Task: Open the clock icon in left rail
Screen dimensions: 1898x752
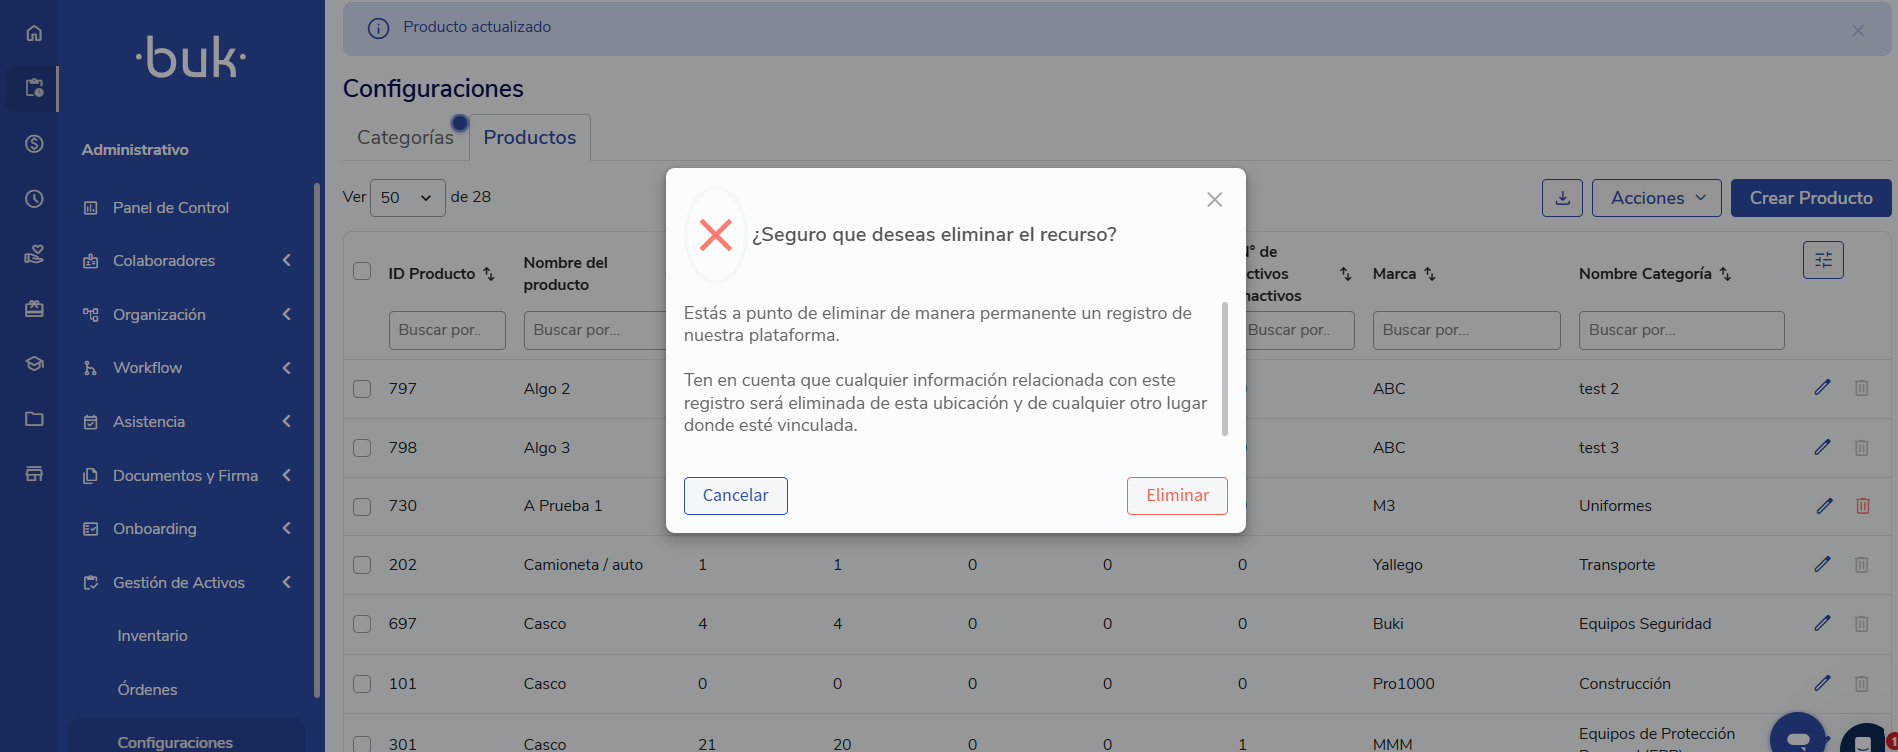Action: pos(34,199)
